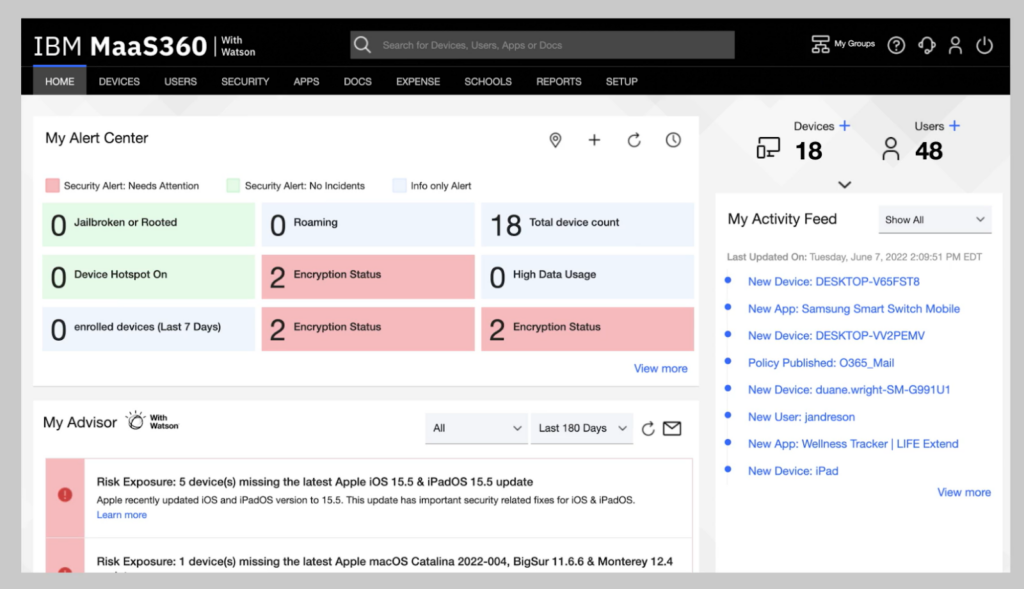Click the location pin icon in Alert Center

click(x=556, y=140)
